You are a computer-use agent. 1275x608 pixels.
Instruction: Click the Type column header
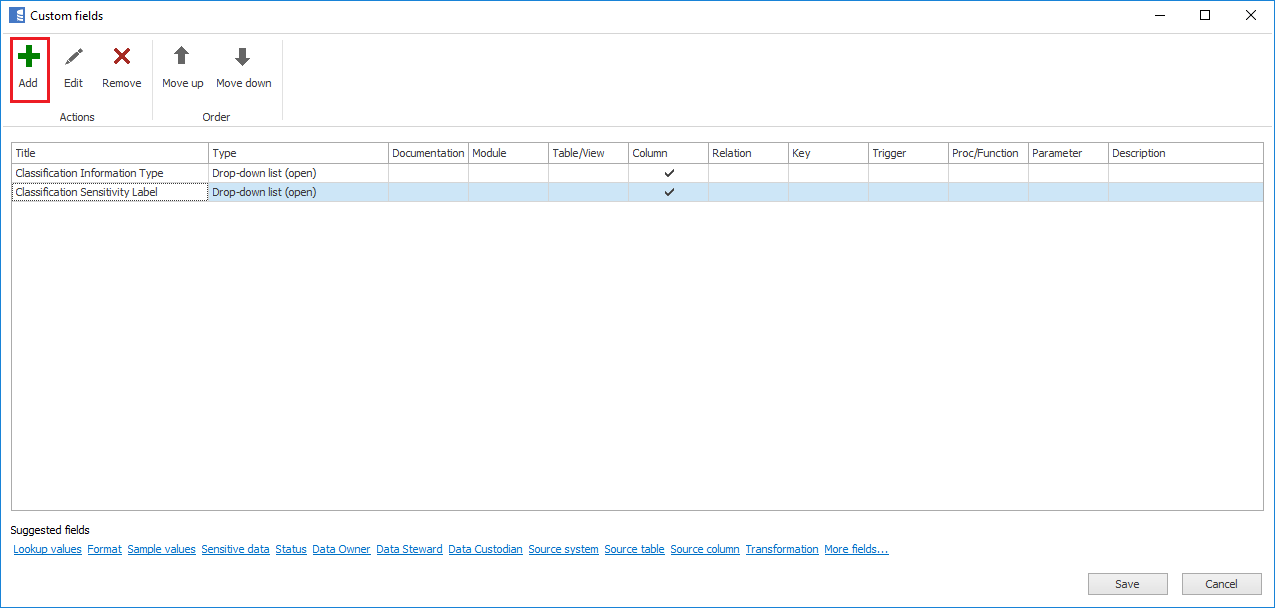tap(298, 153)
